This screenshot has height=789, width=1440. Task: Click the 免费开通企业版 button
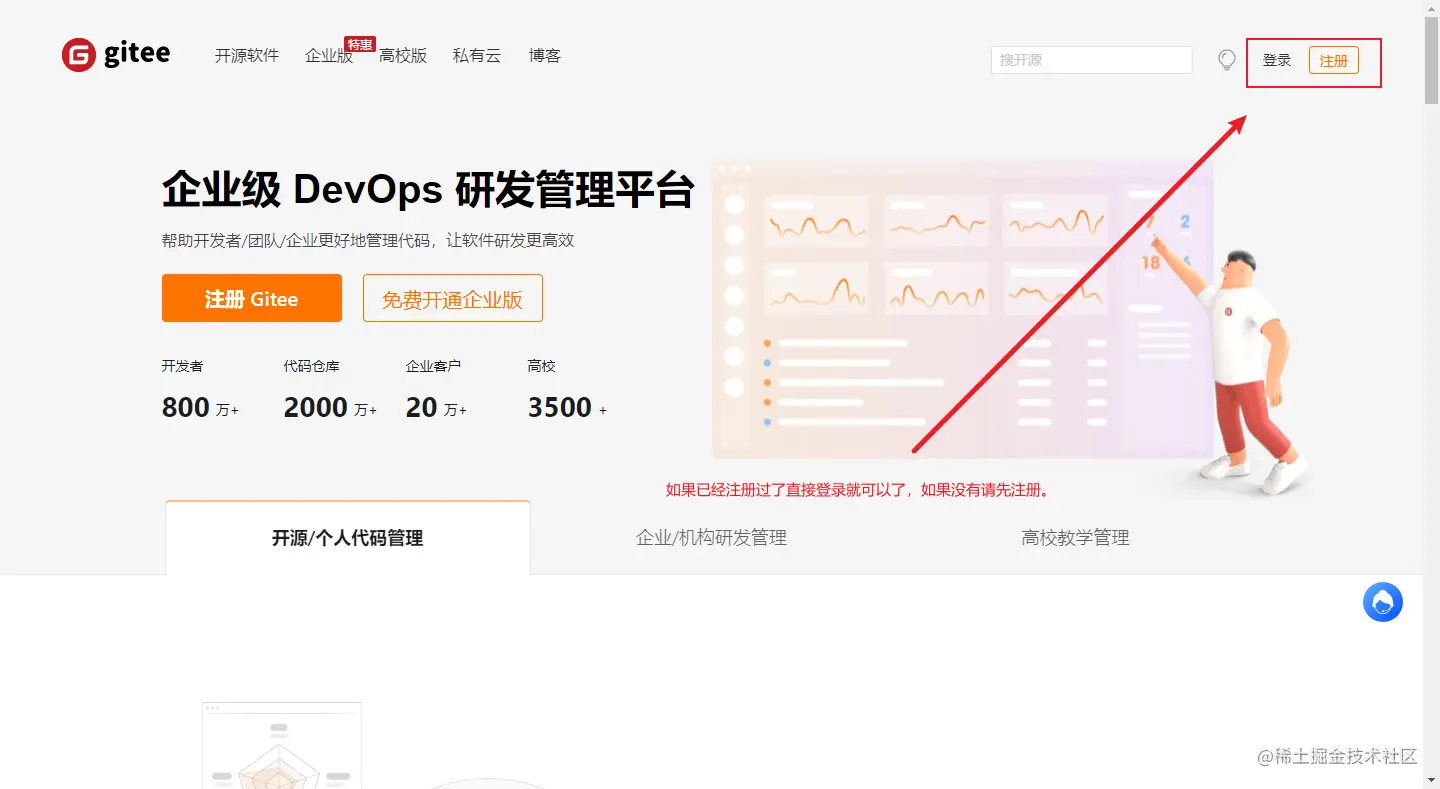(x=453, y=298)
